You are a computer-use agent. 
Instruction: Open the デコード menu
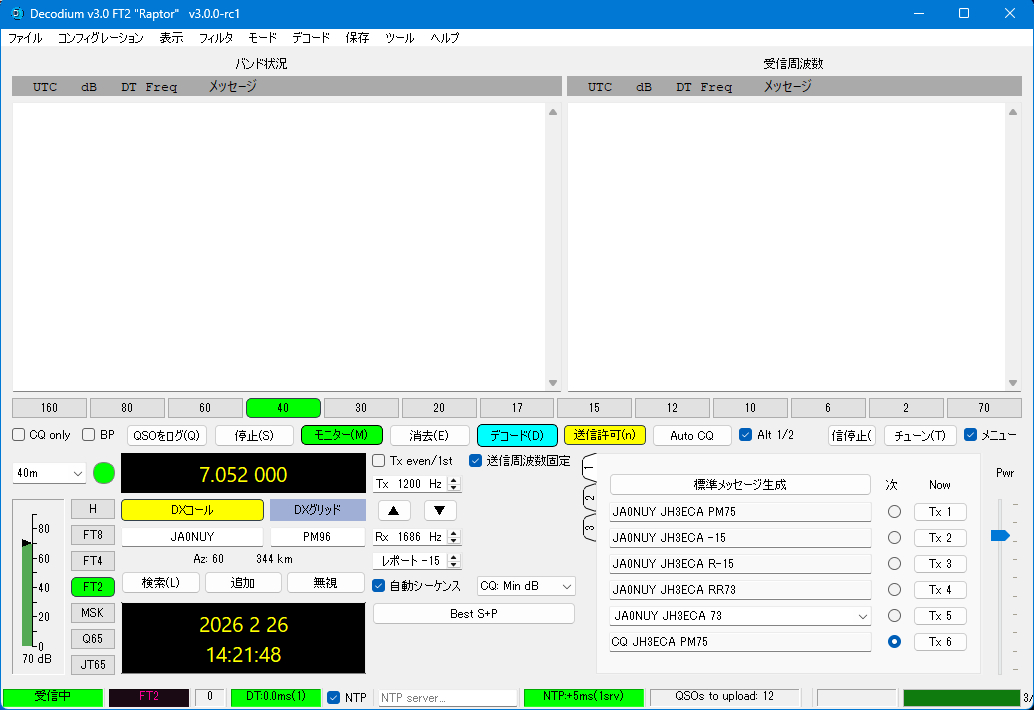click(x=311, y=38)
